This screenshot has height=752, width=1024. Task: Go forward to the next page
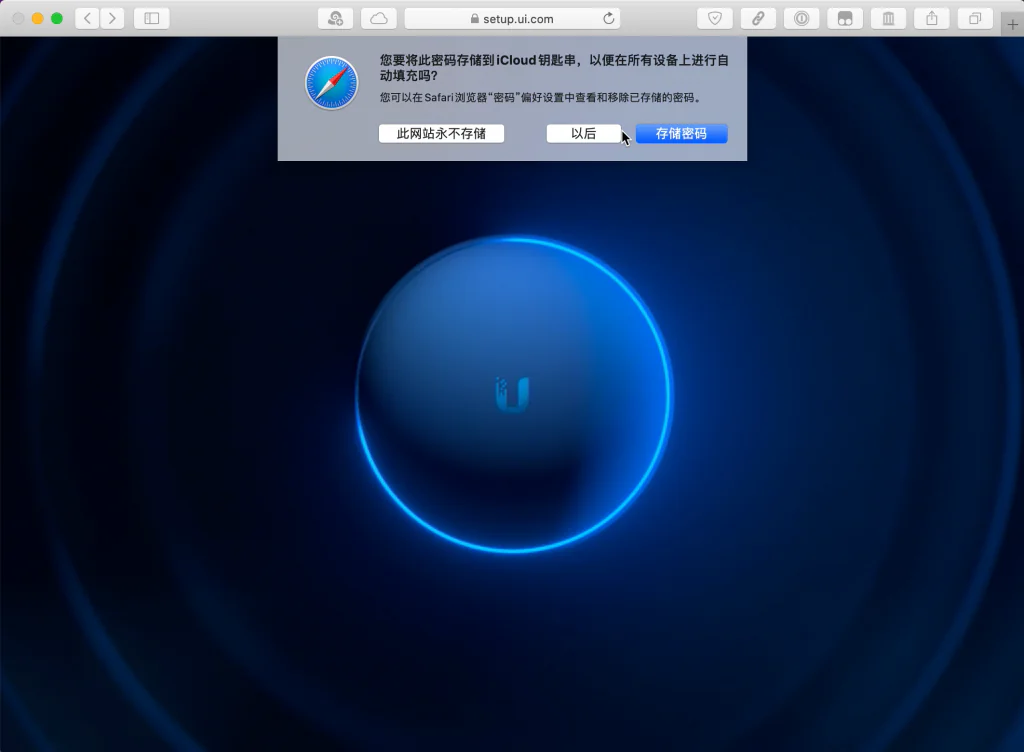click(112, 18)
